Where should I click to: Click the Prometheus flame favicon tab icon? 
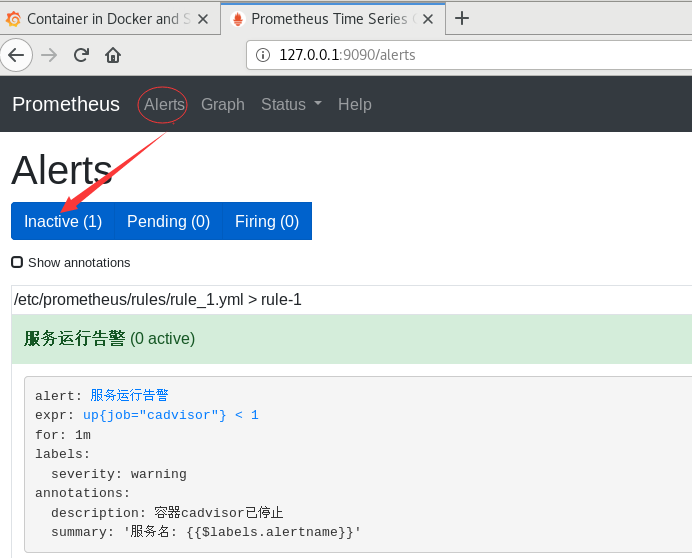pos(238,19)
